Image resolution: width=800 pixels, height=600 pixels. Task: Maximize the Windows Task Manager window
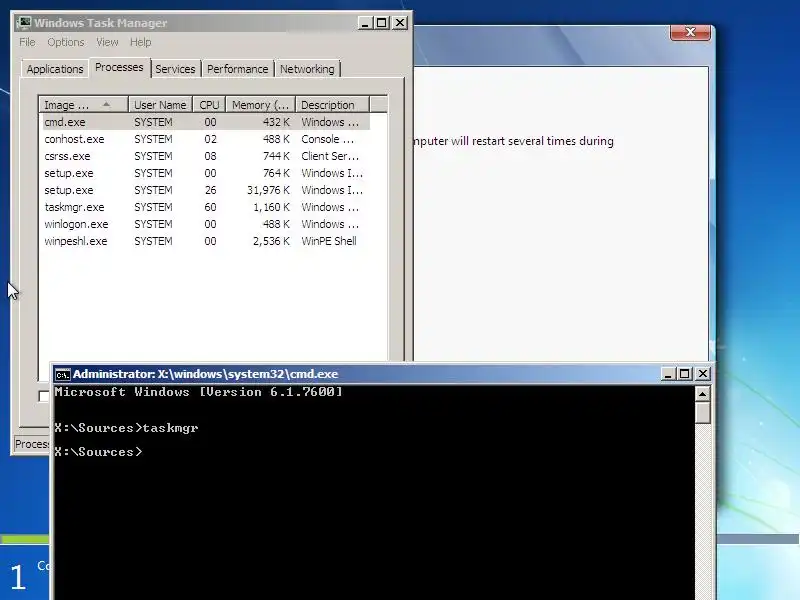click(382, 23)
